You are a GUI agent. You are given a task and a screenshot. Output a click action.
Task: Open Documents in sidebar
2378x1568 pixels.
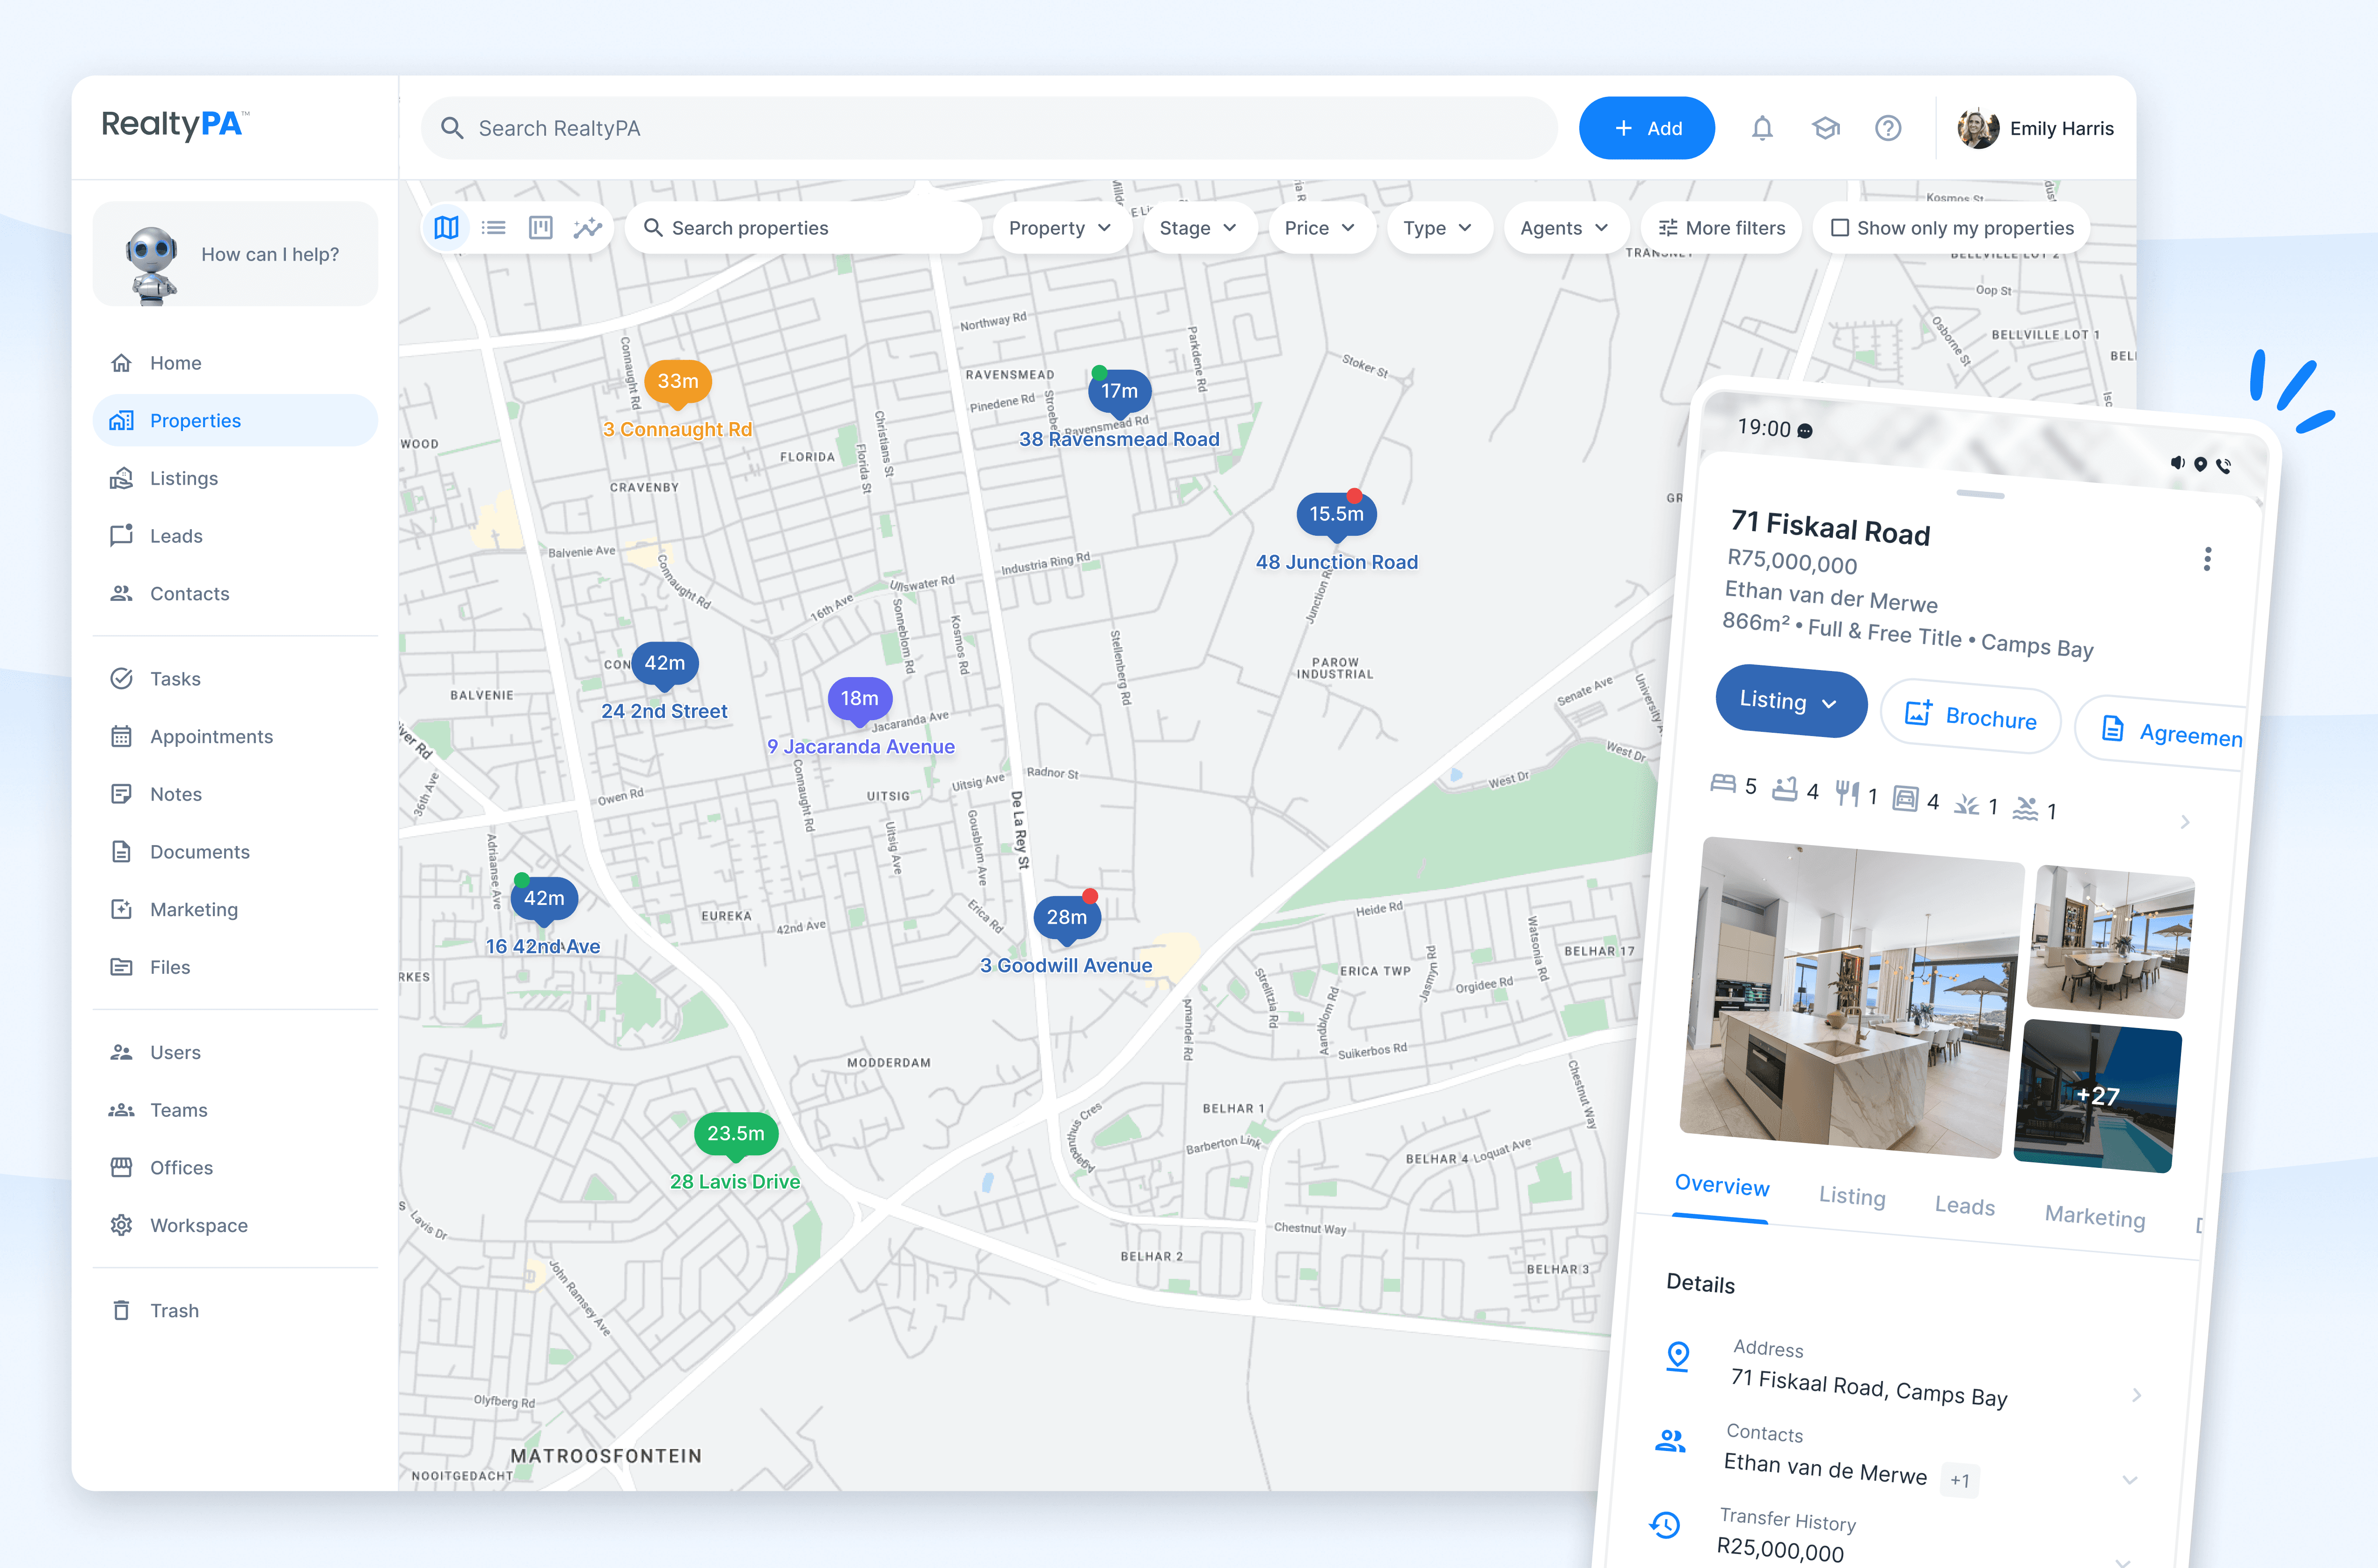point(235,852)
